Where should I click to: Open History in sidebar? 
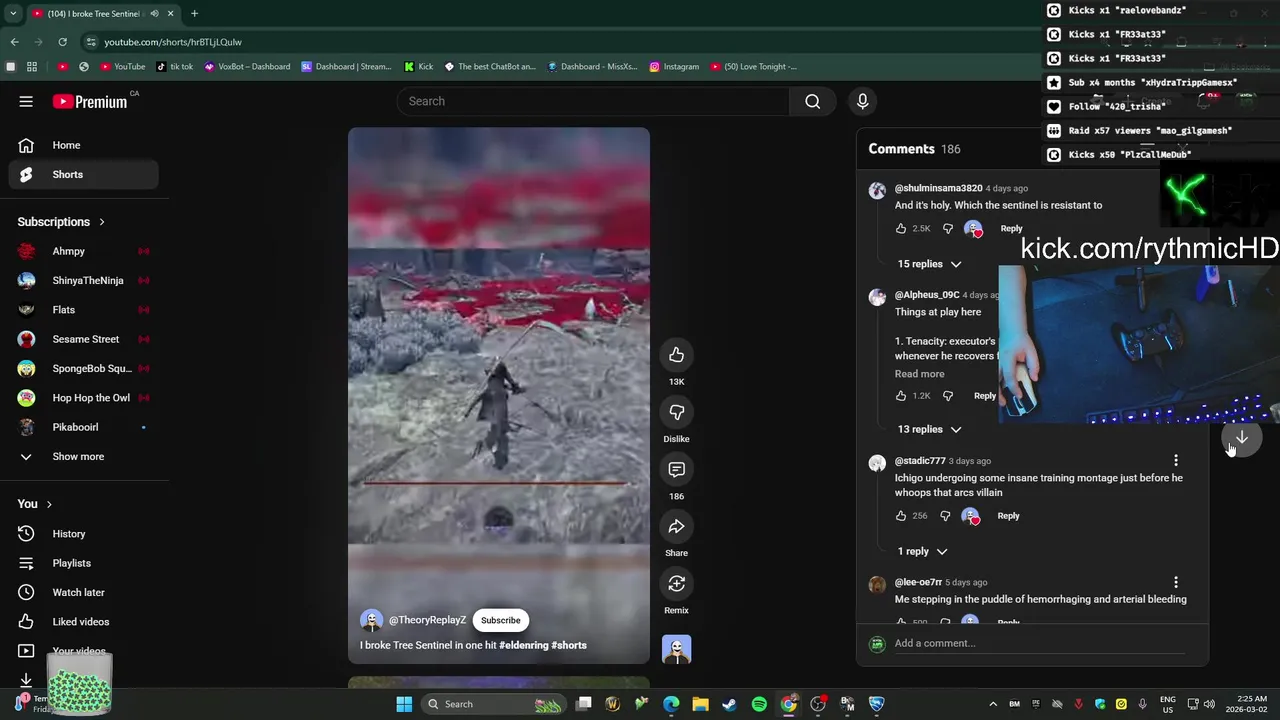(84, 534)
